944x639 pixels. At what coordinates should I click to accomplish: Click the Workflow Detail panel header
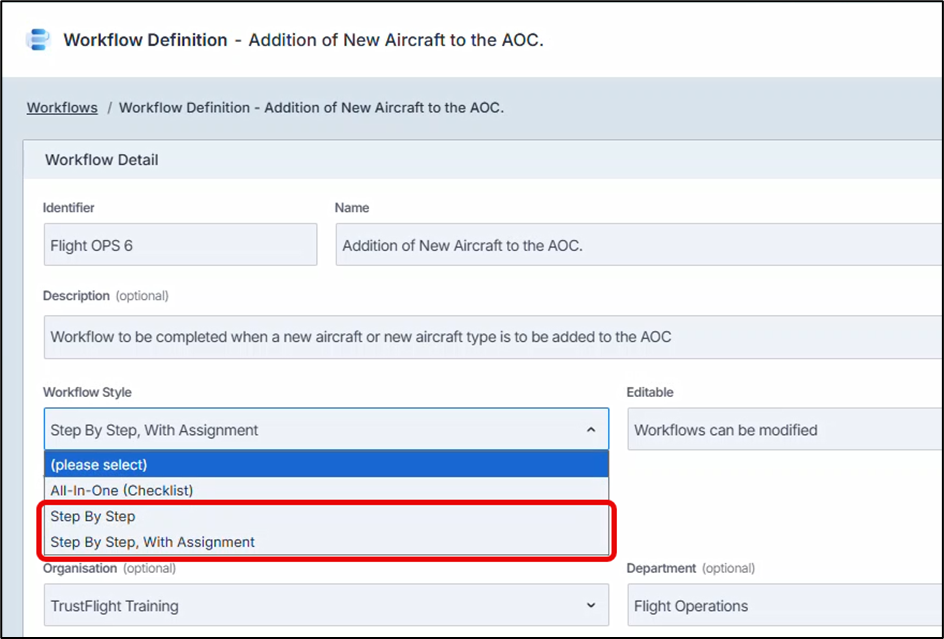tap(102, 160)
